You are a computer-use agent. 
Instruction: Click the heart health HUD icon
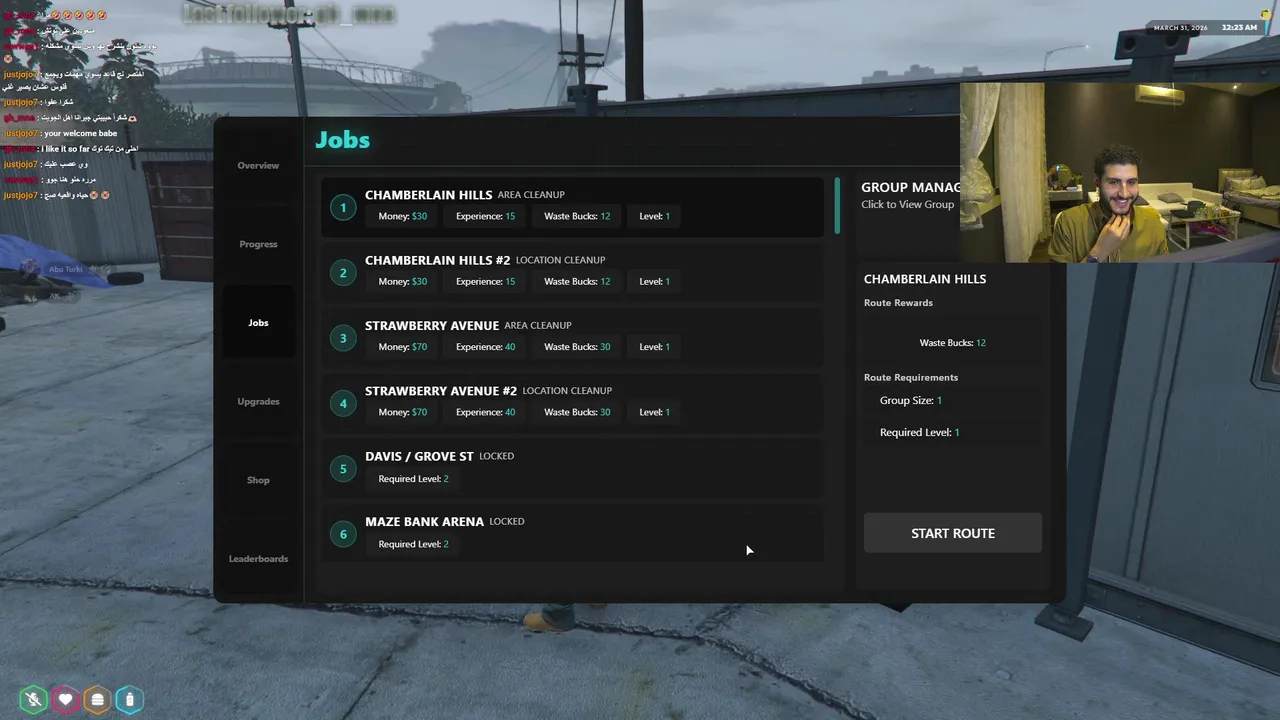pyautogui.click(x=66, y=700)
